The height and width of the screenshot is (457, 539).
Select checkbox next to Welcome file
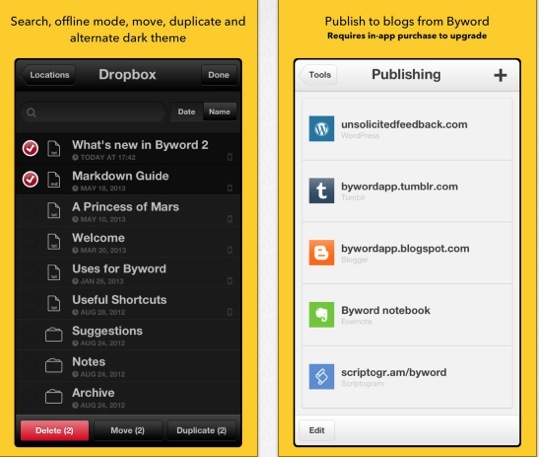tap(30, 241)
